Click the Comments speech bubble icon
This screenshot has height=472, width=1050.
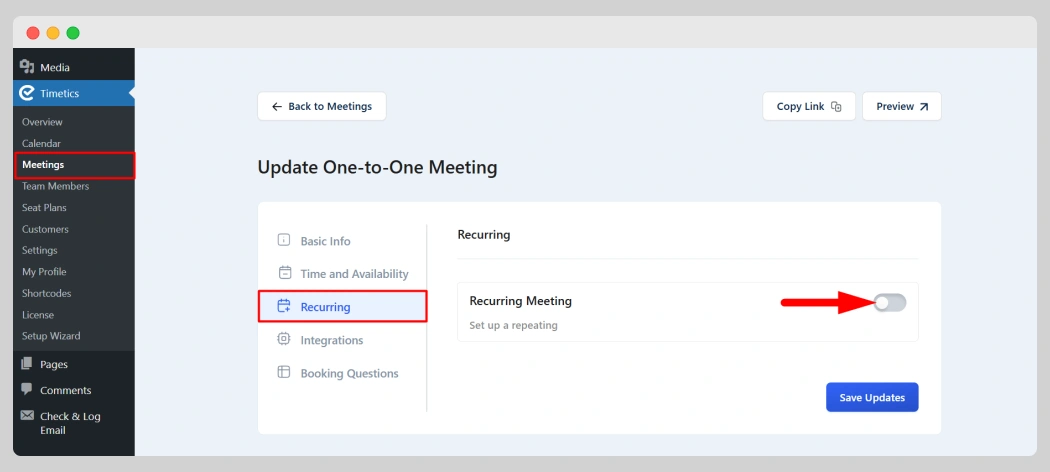pyautogui.click(x=27, y=389)
